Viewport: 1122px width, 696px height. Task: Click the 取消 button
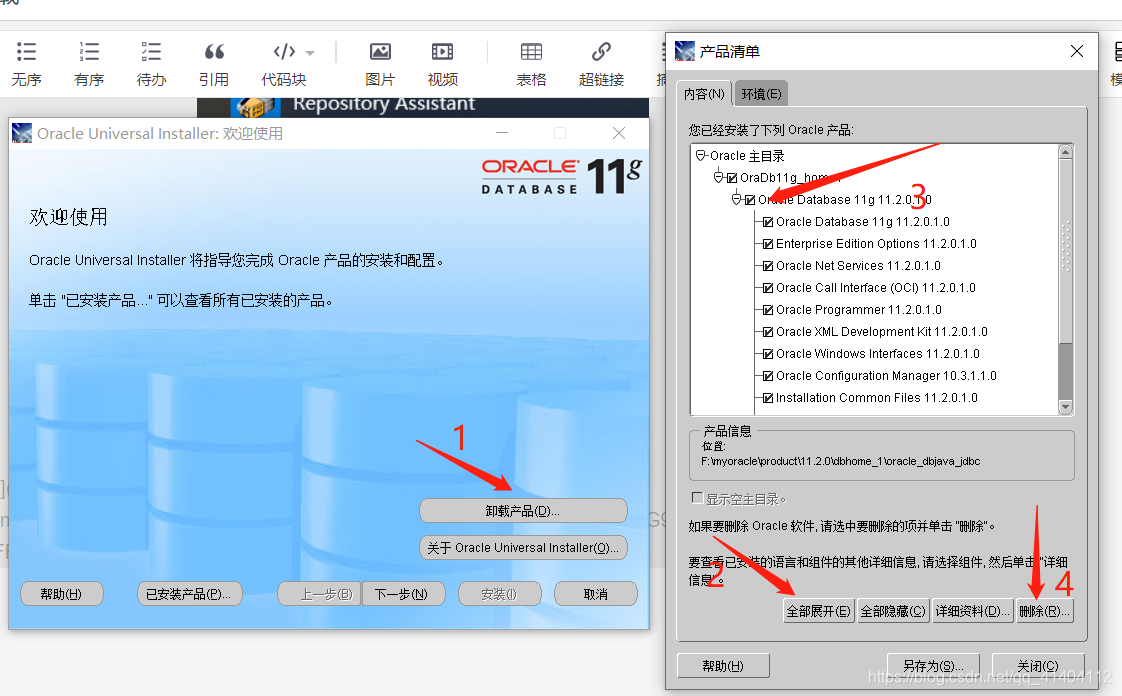coord(595,594)
